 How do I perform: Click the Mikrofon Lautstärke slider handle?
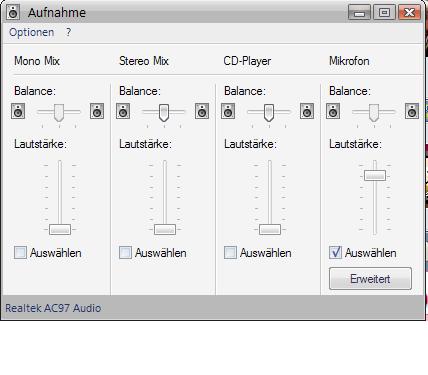pos(375,175)
